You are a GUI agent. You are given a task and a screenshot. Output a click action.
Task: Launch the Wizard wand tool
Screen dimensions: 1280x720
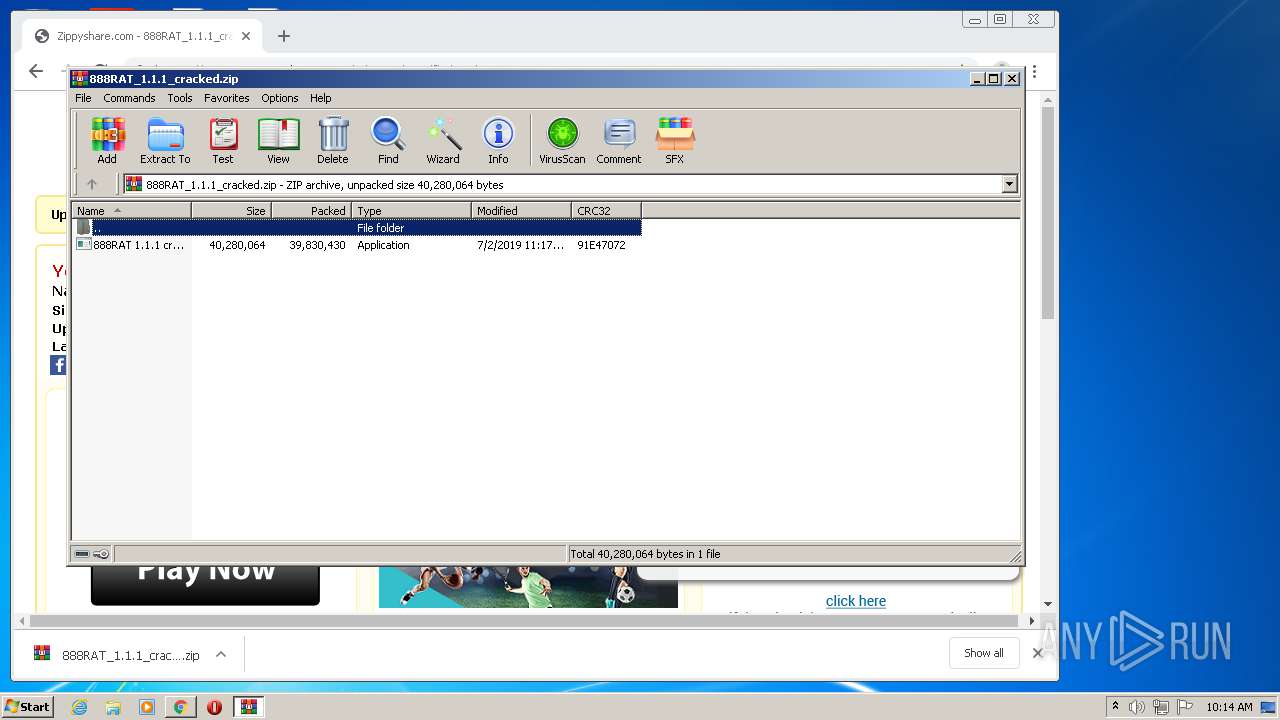pos(443,141)
